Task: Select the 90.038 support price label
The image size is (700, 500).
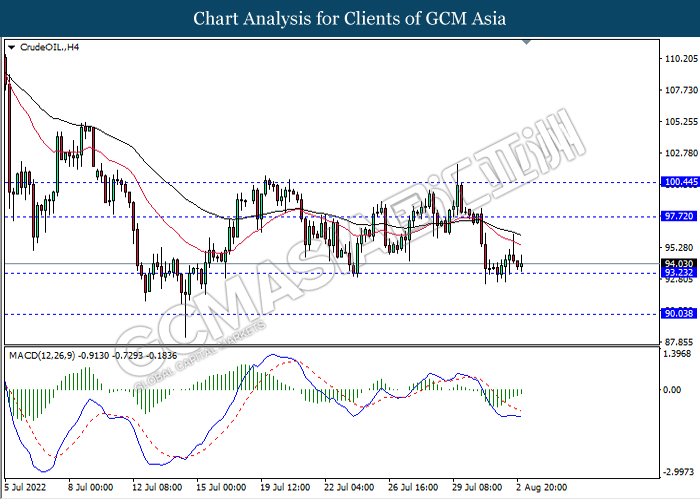Action: (x=679, y=314)
